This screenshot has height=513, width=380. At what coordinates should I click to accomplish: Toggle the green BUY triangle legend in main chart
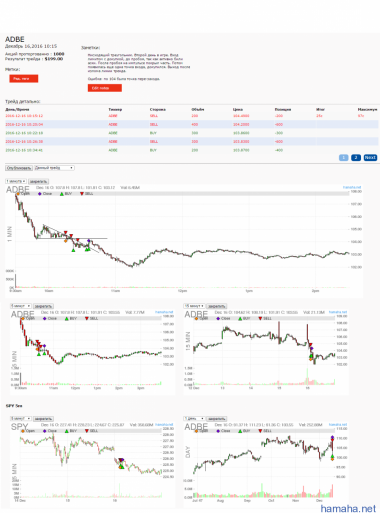pos(62,194)
